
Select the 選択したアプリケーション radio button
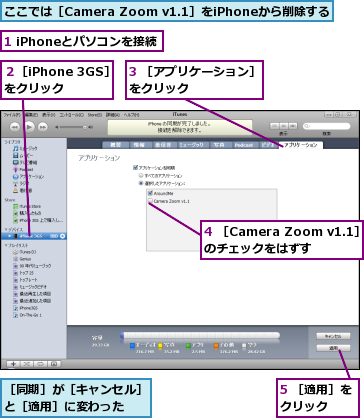(141, 183)
